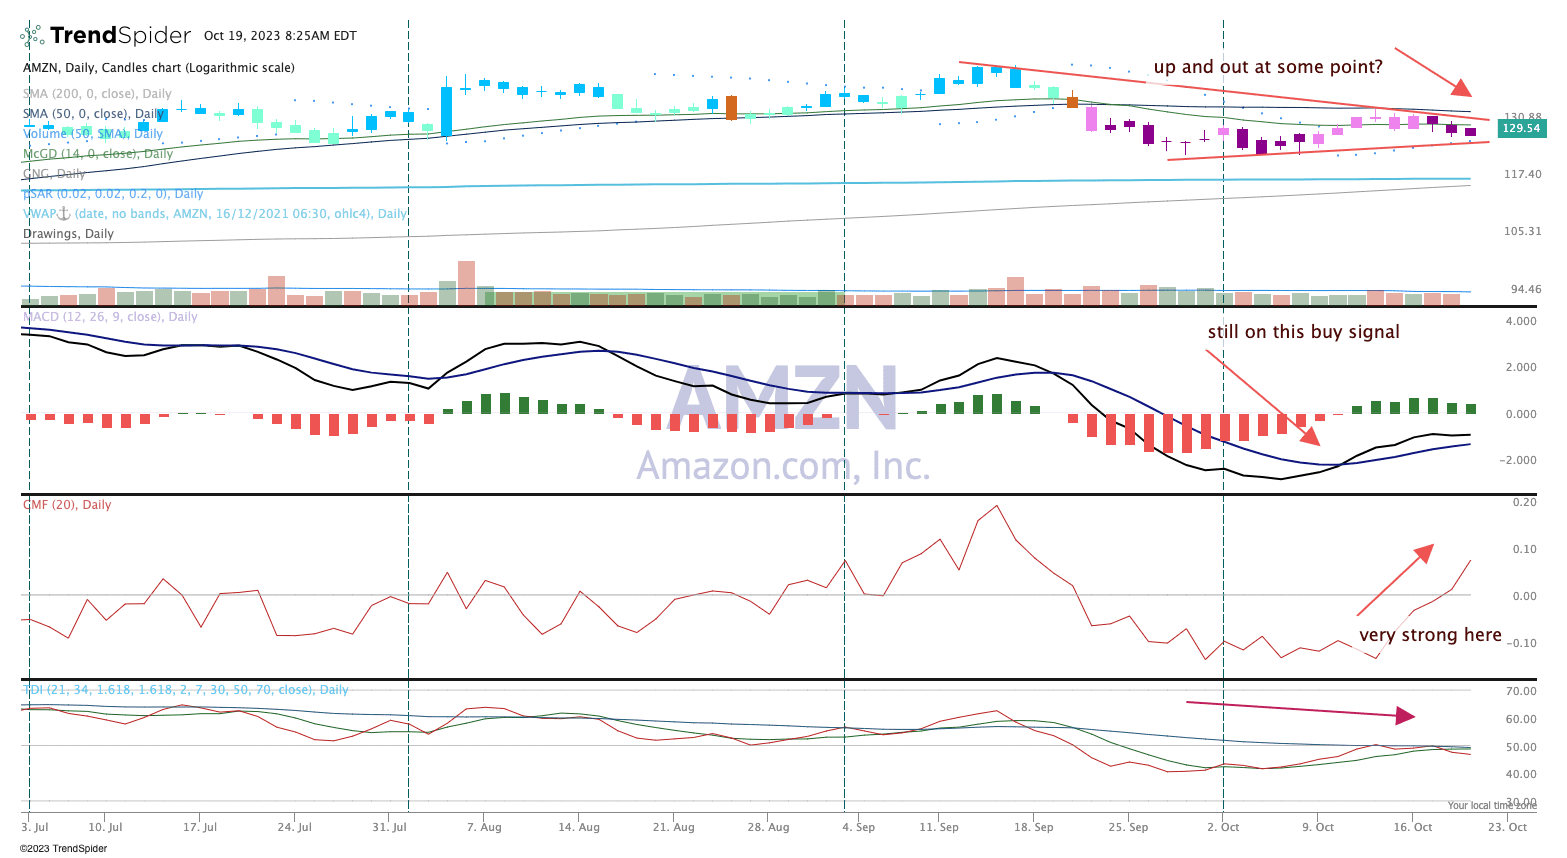This screenshot has width=1567, height=858.
Task: Select the 14. Aug date label
Action: (578, 827)
